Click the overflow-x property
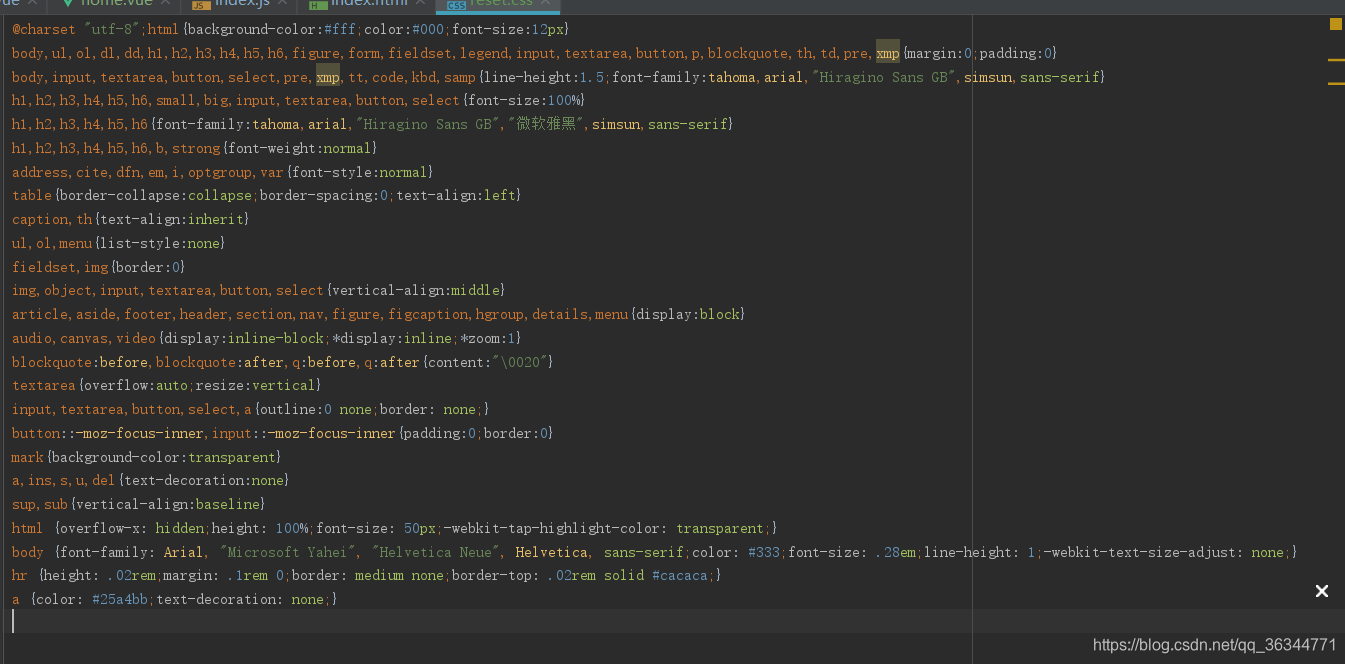 pyautogui.click(x=104, y=528)
